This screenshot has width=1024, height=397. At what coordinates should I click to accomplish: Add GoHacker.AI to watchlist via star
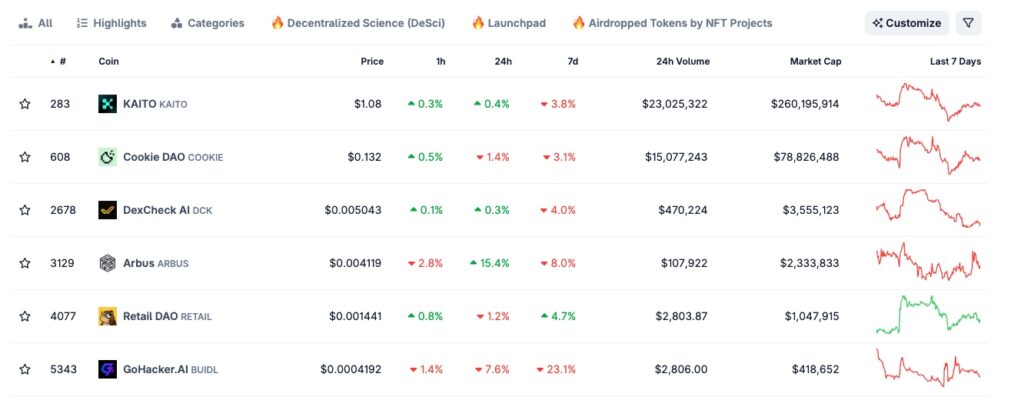tap(25, 370)
